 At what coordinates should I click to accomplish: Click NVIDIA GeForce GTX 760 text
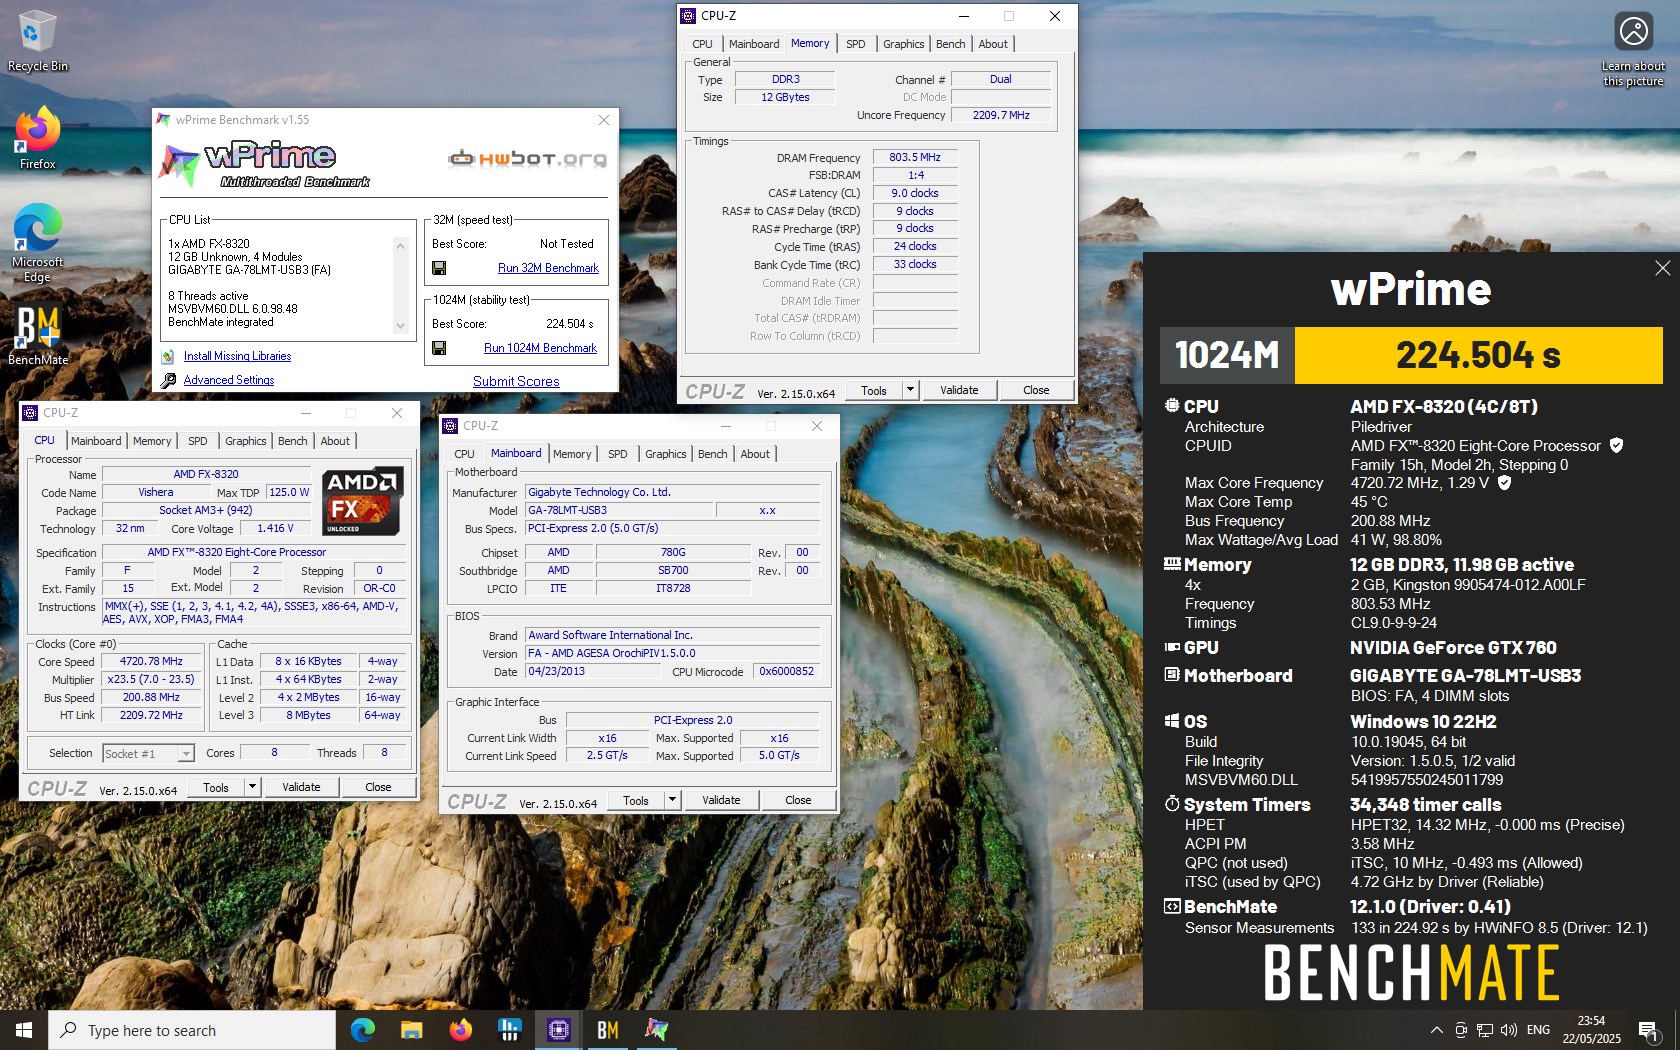pos(1453,648)
